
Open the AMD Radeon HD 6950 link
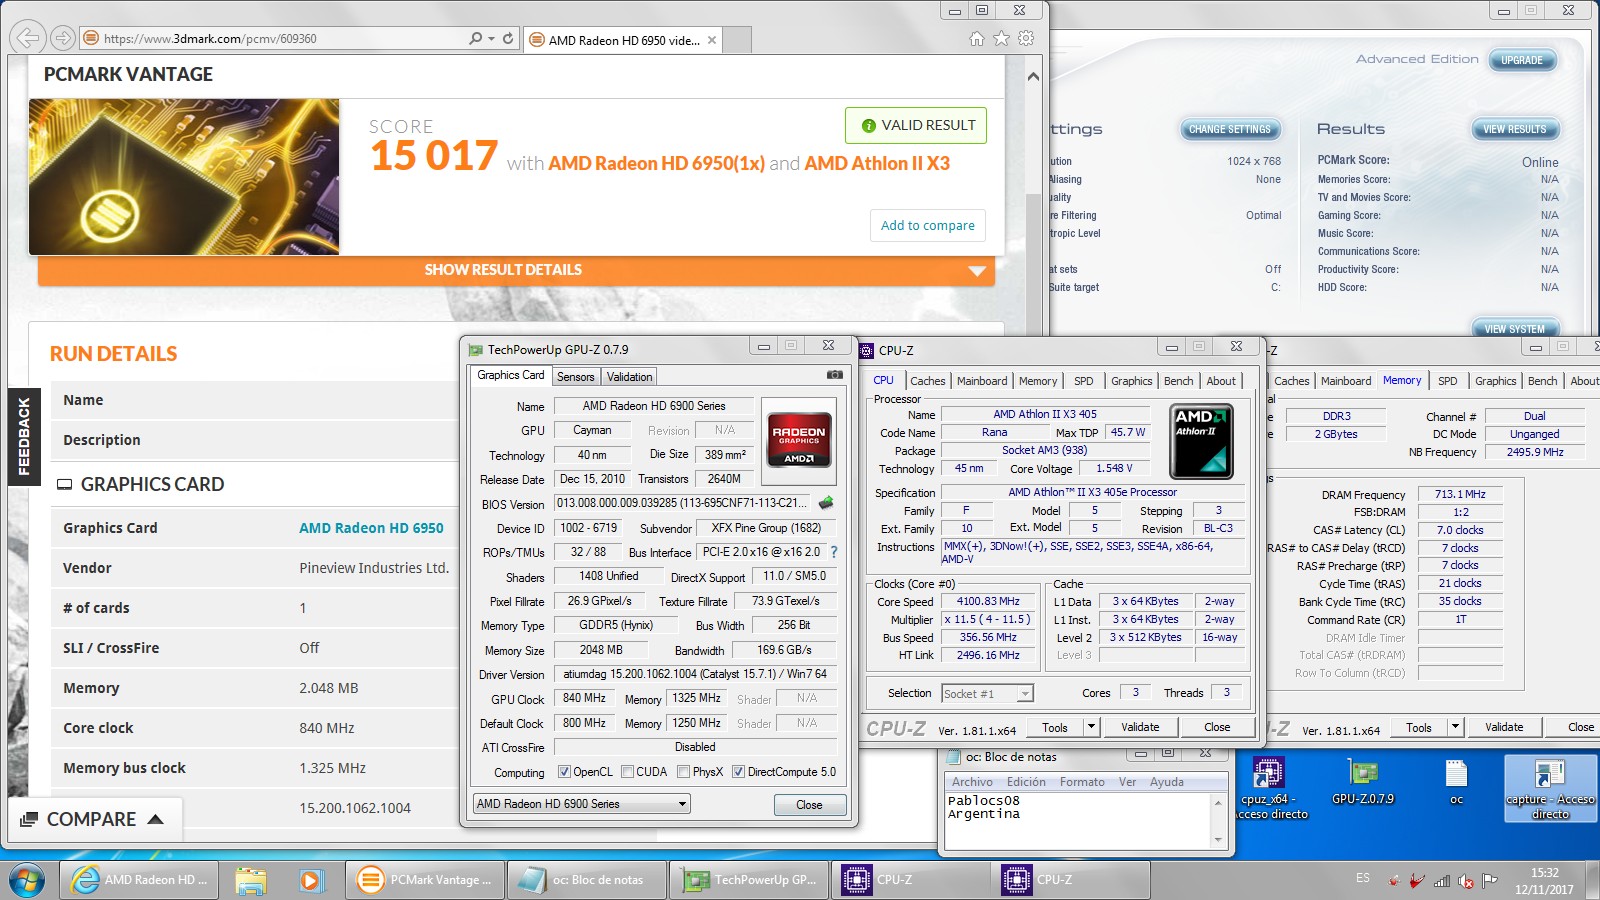click(371, 528)
